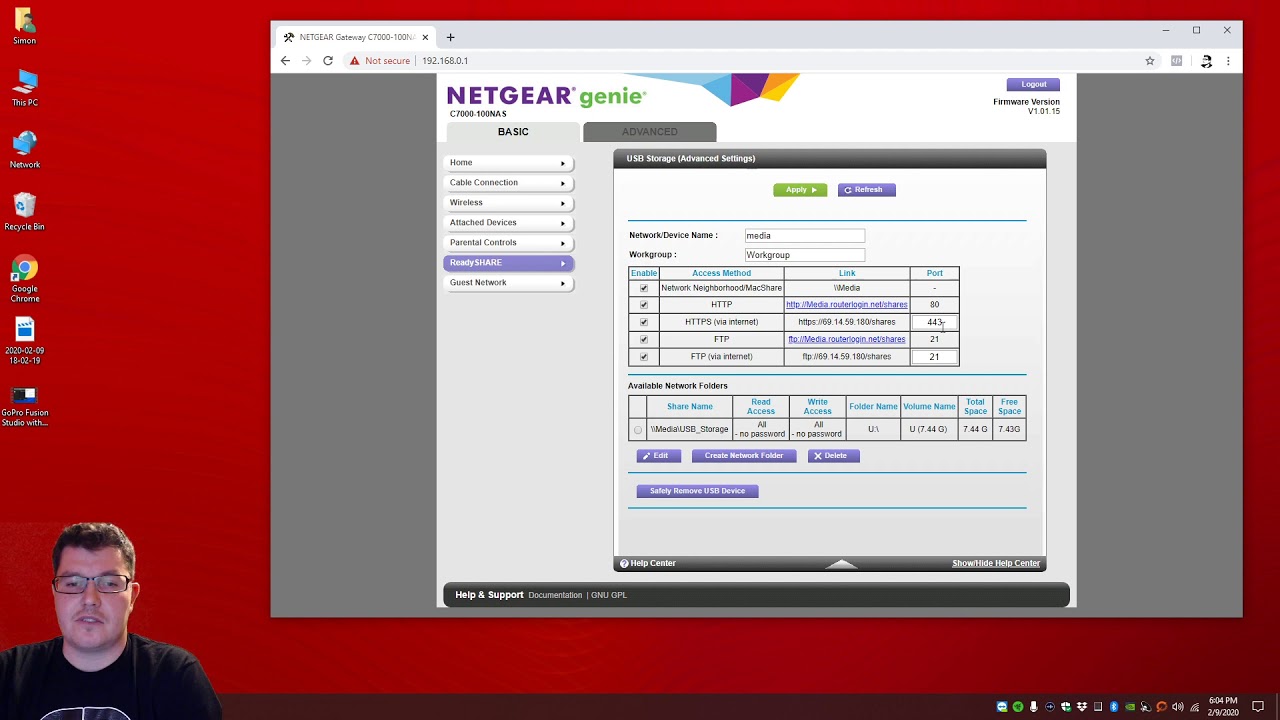This screenshot has width=1280, height=720.
Task: Uncheck Network Neighborhood/MacShare enable box
Action: tap(644, 288)
